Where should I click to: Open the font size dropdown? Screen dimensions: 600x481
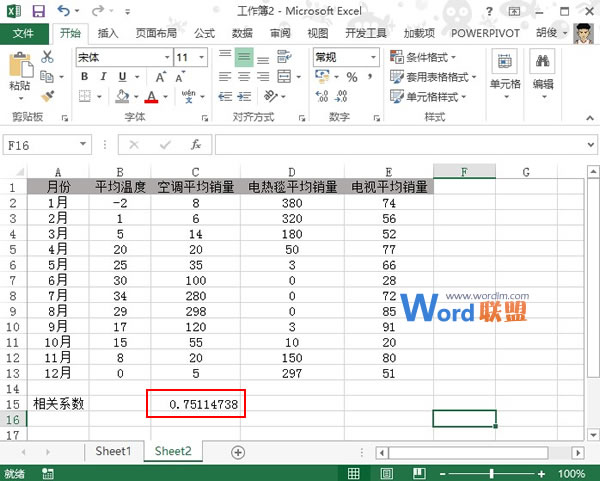click(201, 57)
